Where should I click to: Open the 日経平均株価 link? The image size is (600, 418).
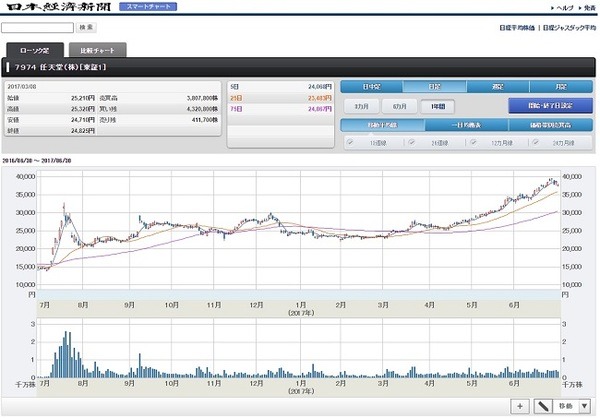tap(517, 28)
